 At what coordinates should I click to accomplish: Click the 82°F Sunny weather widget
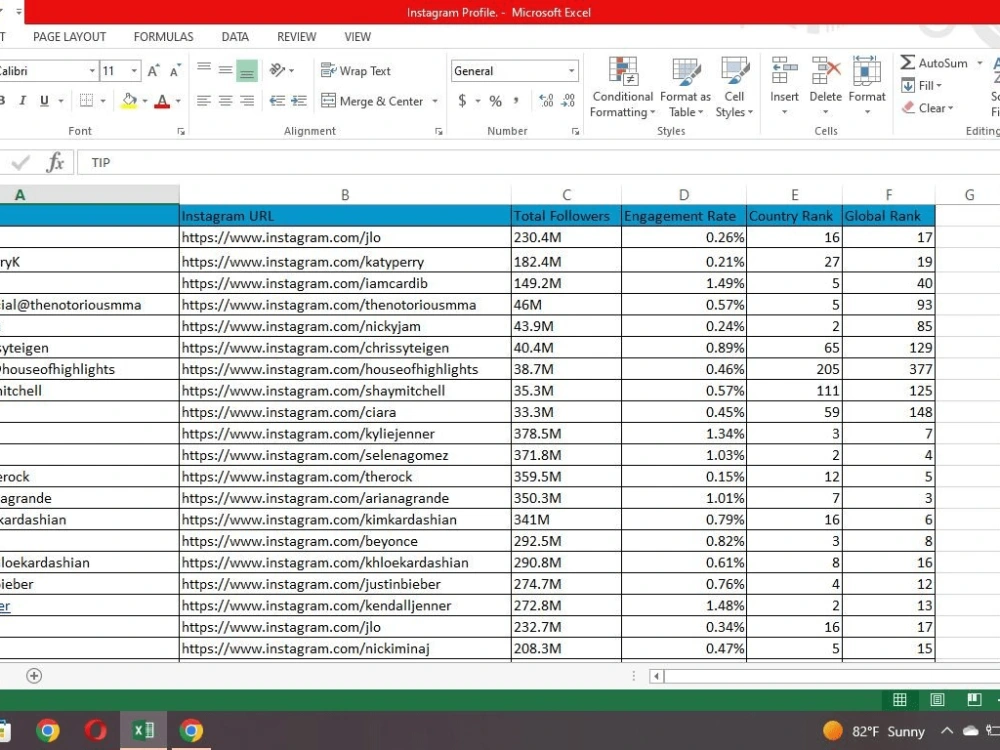pyautogui.click(x=874, y=731)
